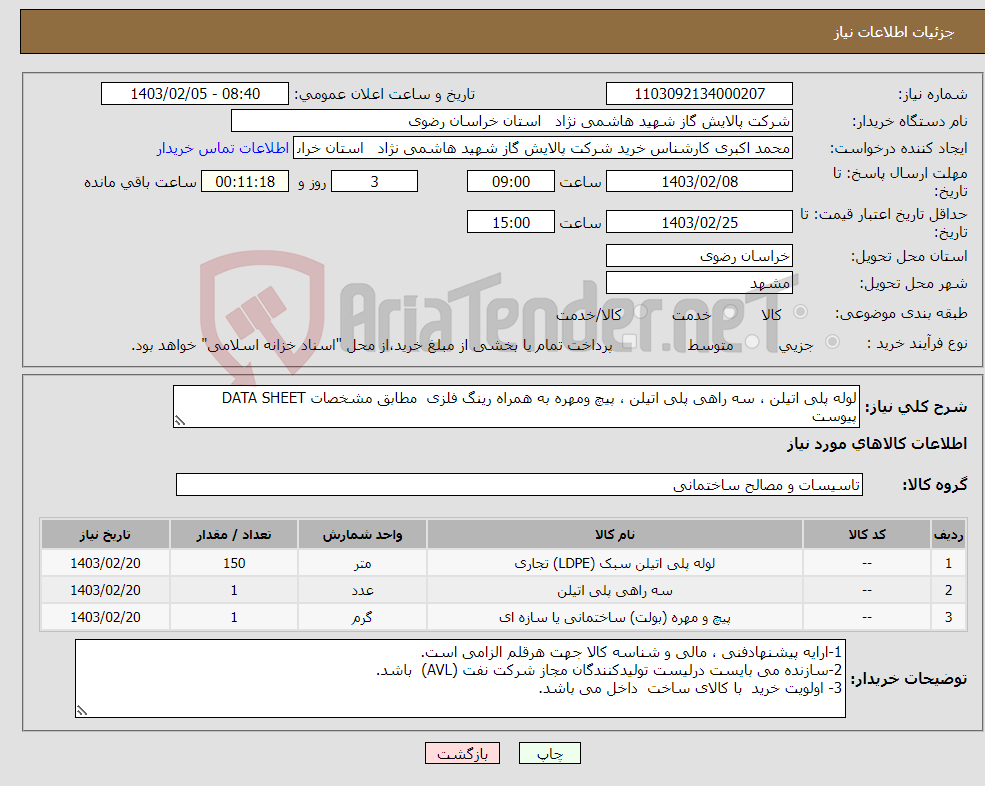Viewport: 985px width, 786px height.
Task: Click the need number field 1103092134000207
Action: click(699, 94)
